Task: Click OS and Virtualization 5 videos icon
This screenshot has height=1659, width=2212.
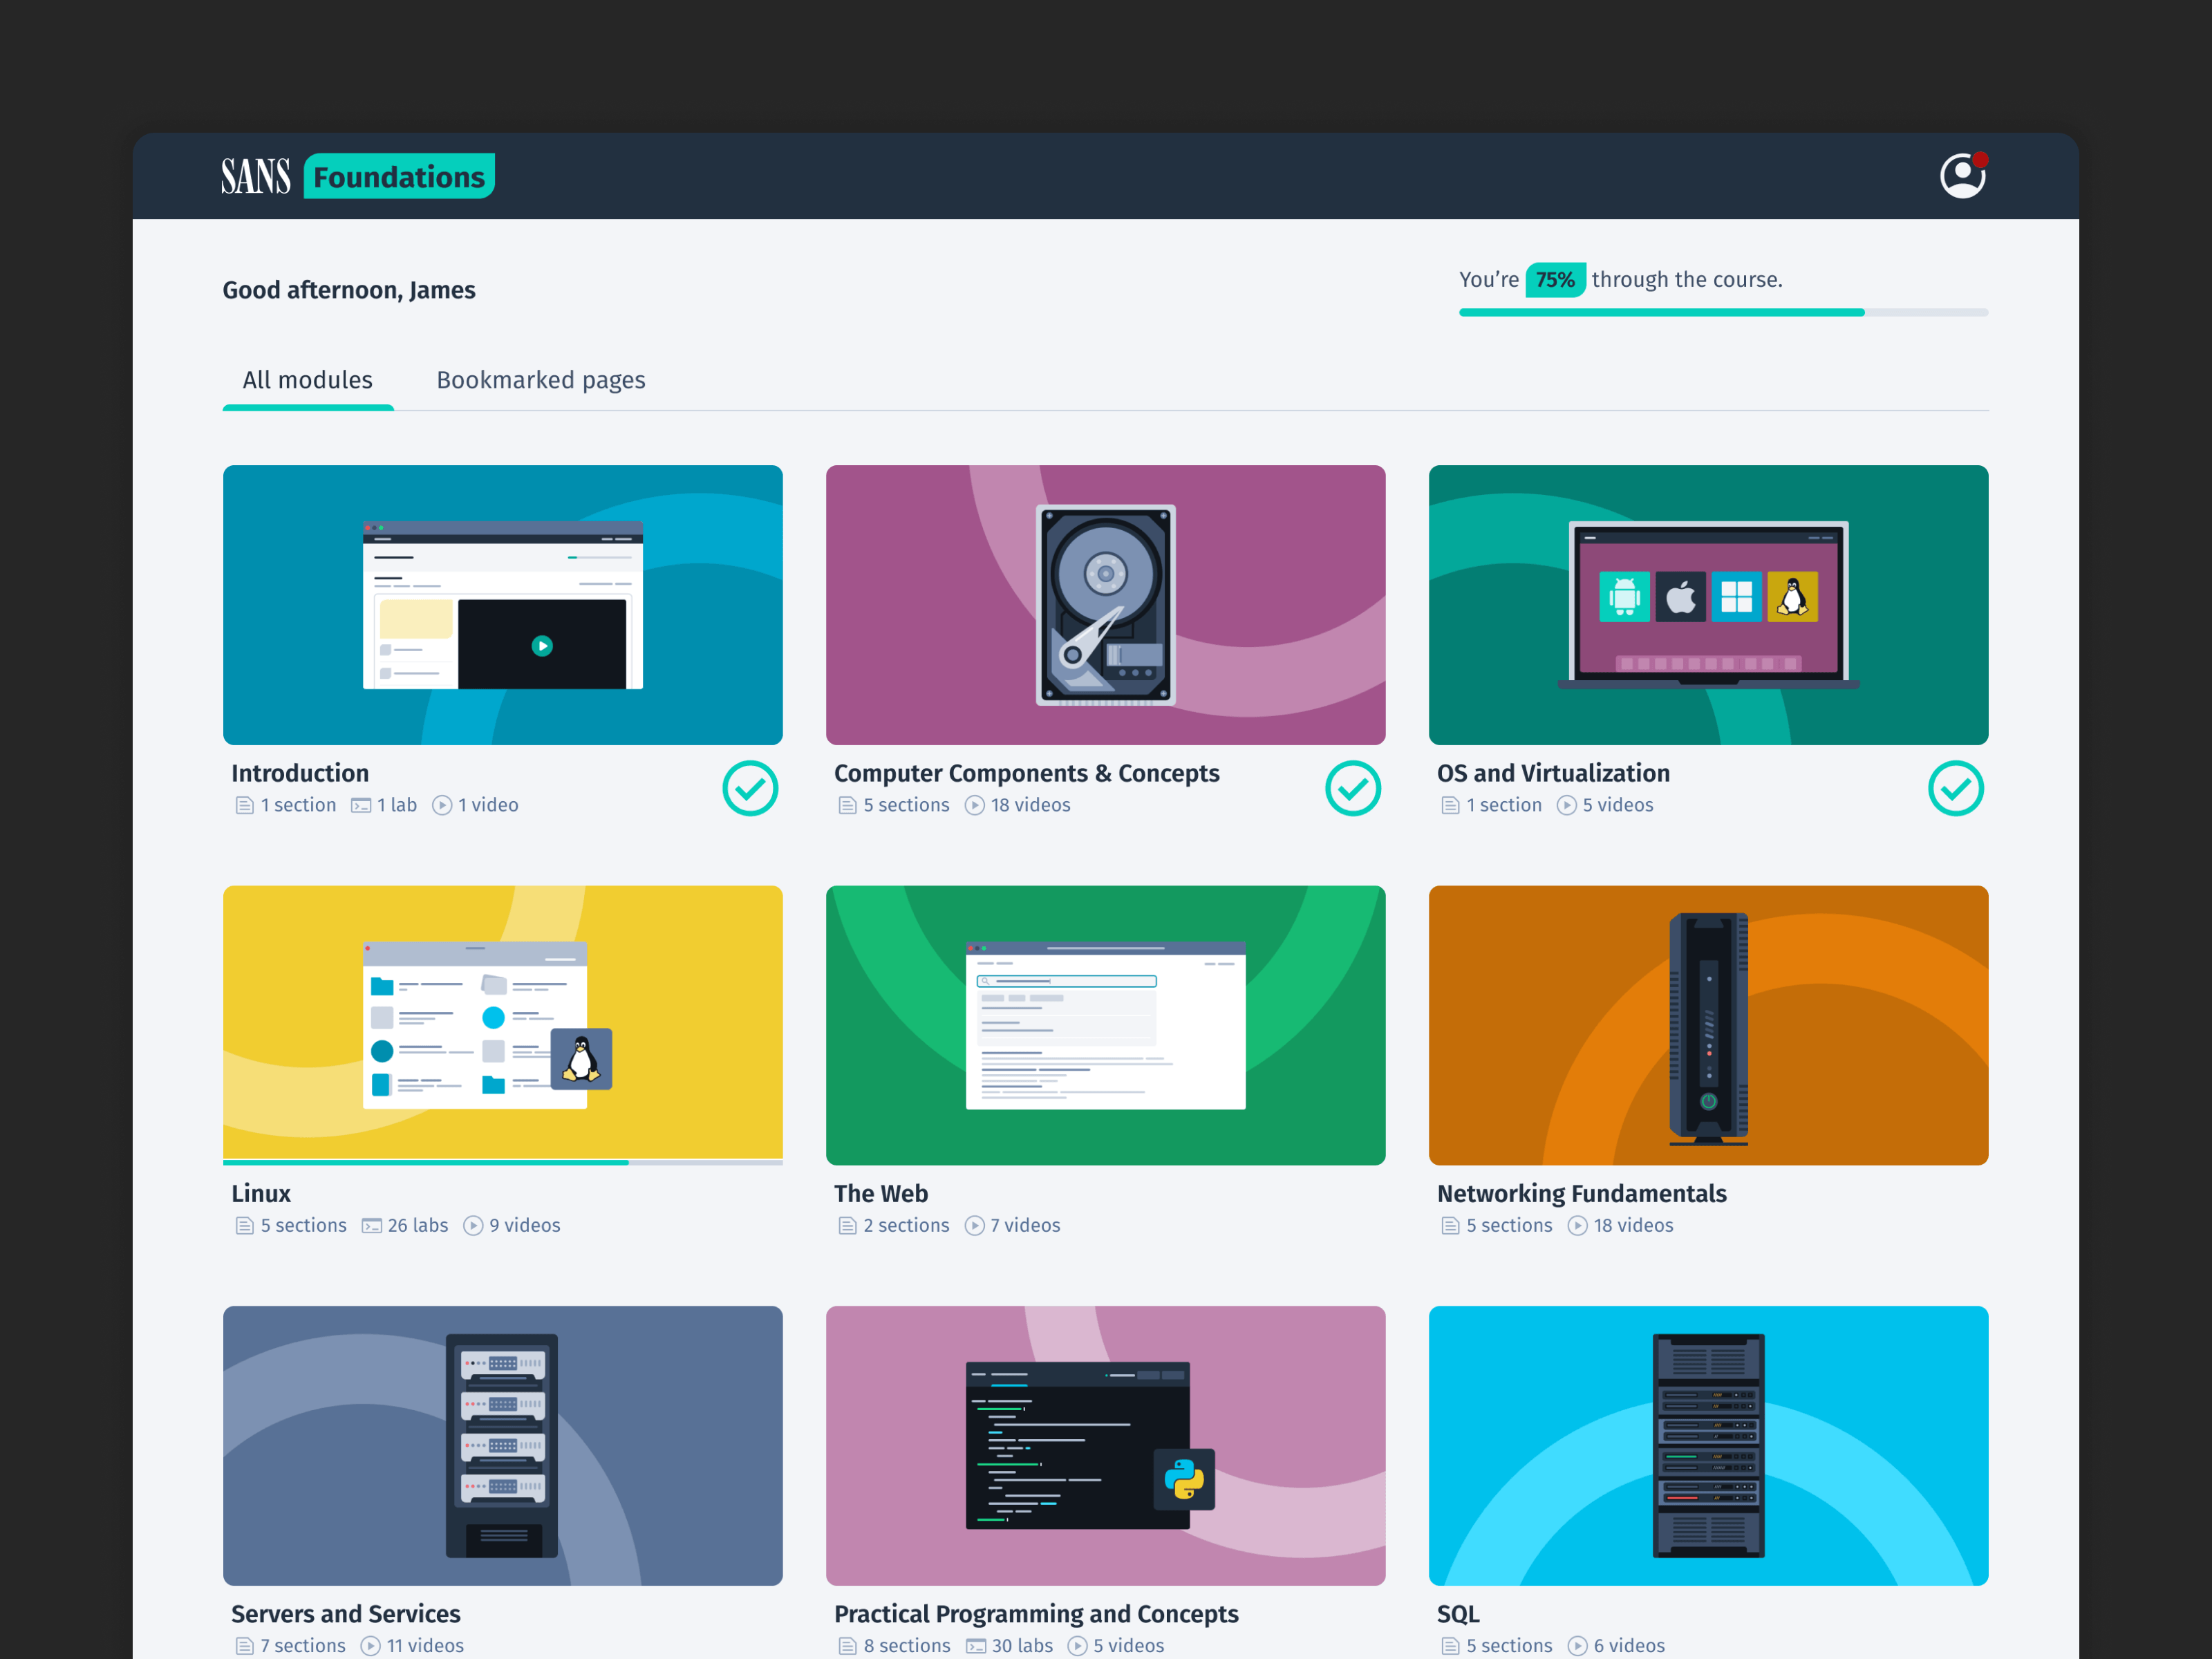Action: tap(1566, 805)
